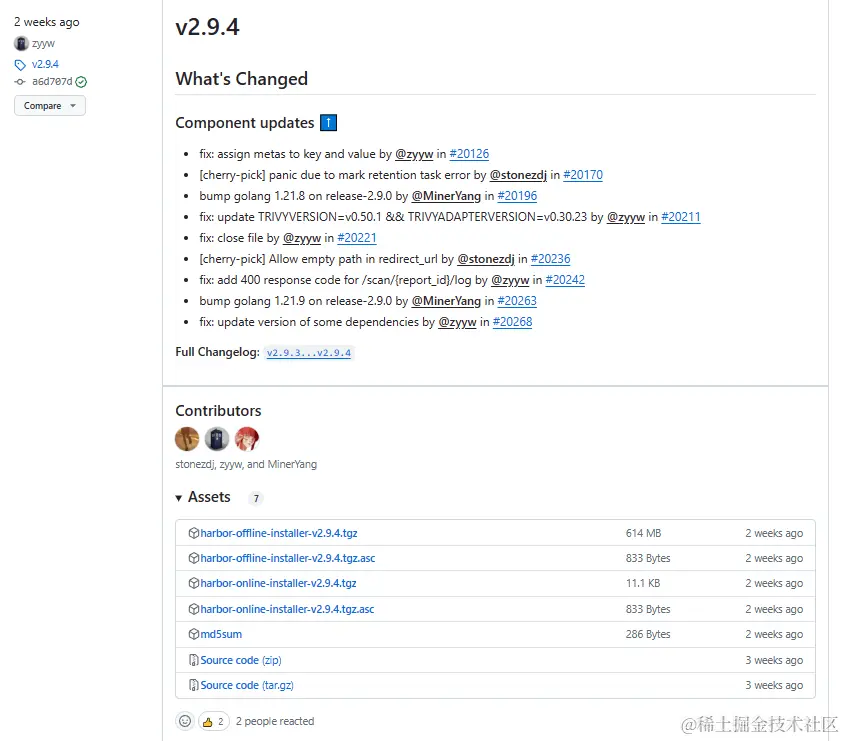The height and width of the screenshot is (741, 845).
Task: Open pull request #20236
Action: click(550, 259)
